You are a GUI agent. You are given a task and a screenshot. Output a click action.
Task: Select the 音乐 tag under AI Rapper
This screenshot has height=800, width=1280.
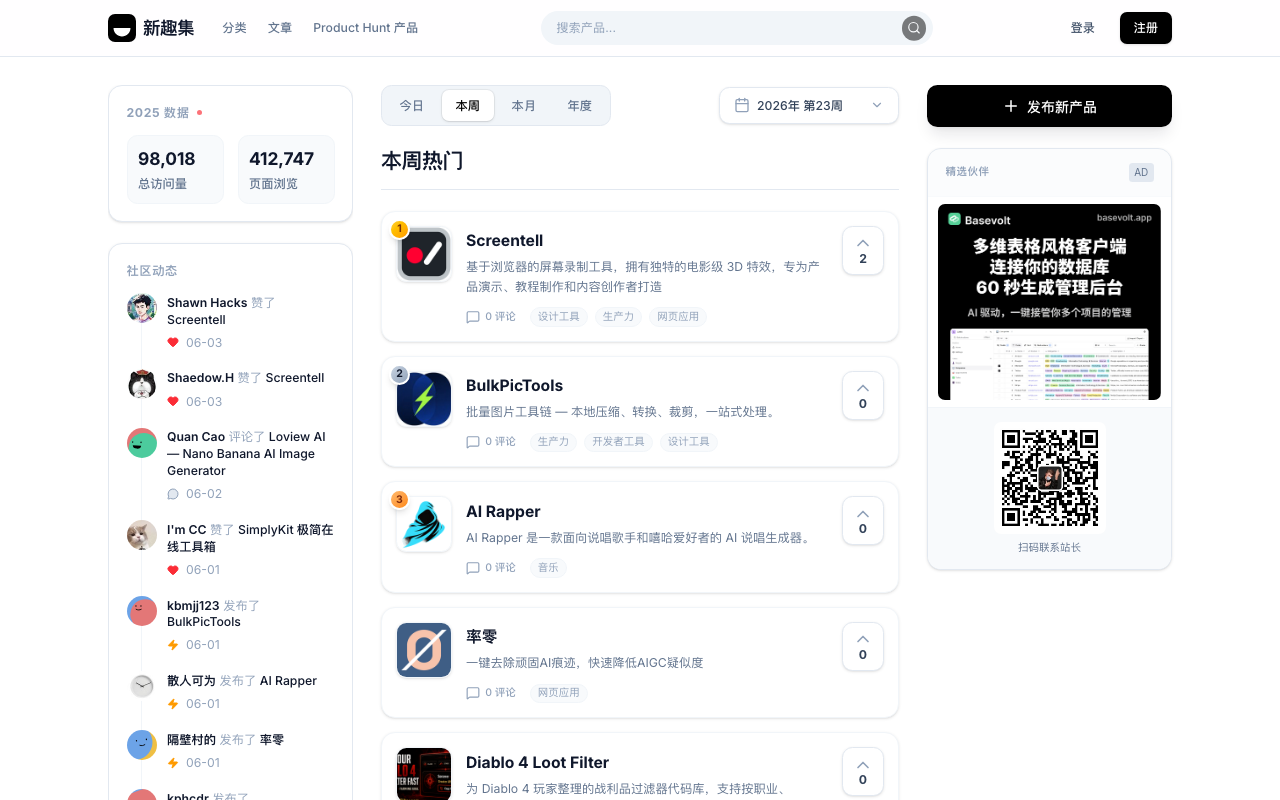pyautogui.click(x=548, y=568)
